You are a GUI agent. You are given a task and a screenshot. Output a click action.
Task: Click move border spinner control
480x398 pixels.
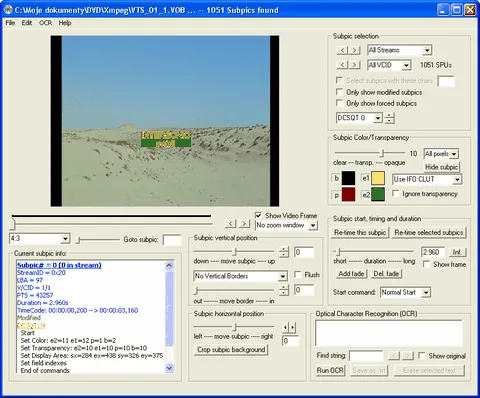[x=284, y=290]
